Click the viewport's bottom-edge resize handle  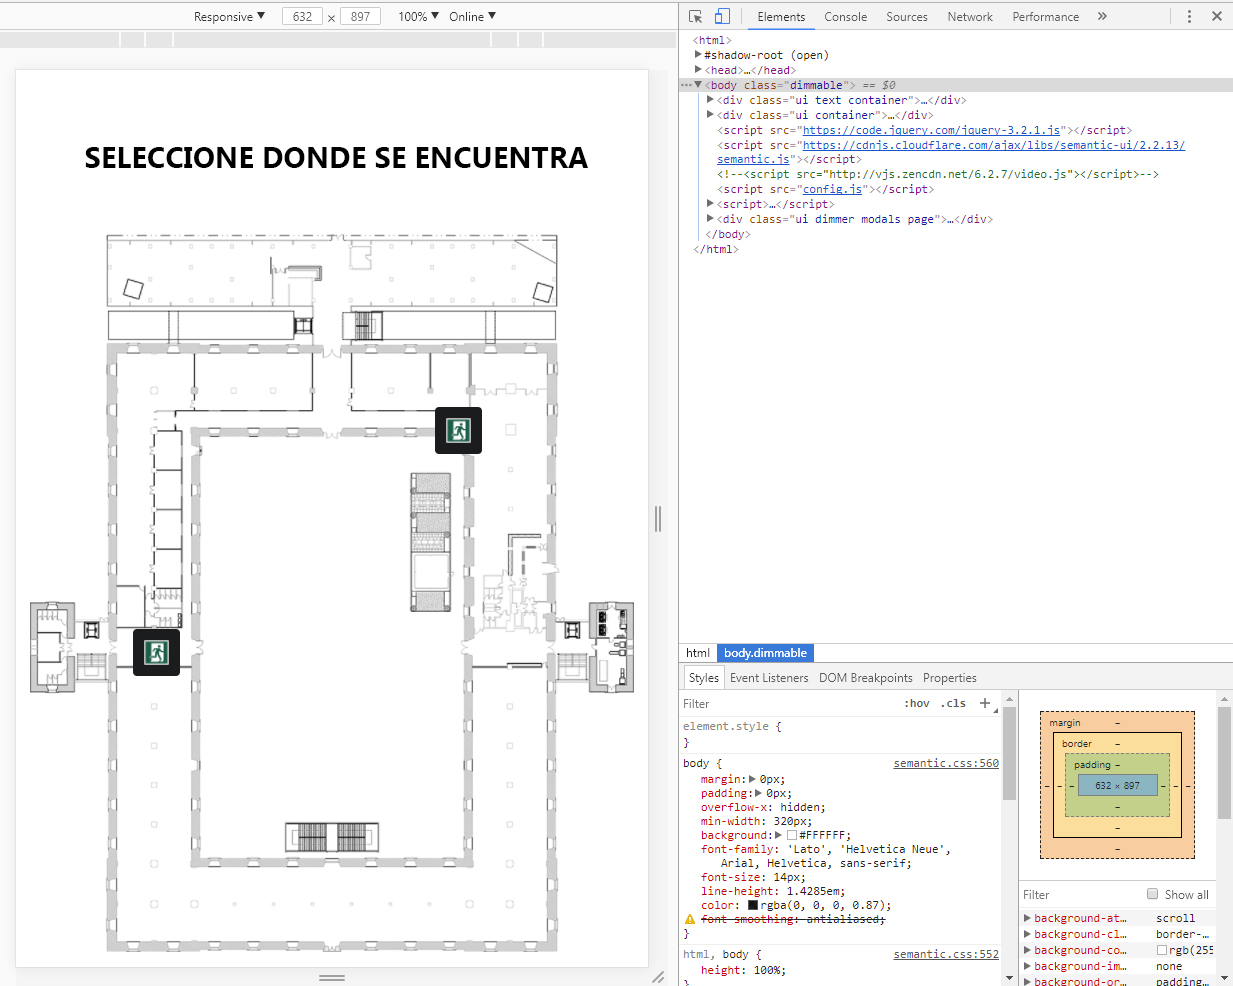[332, 977]
